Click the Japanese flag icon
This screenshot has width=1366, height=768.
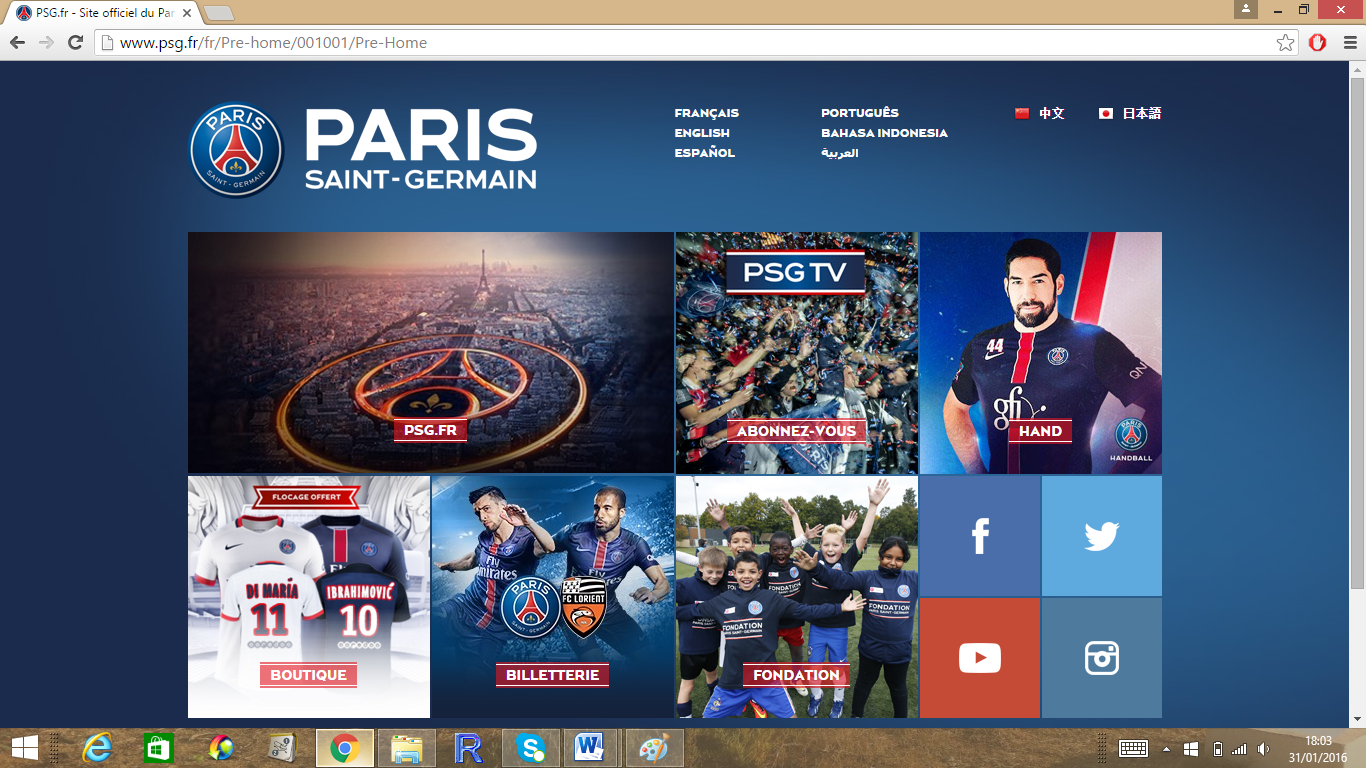[1106, 113]
